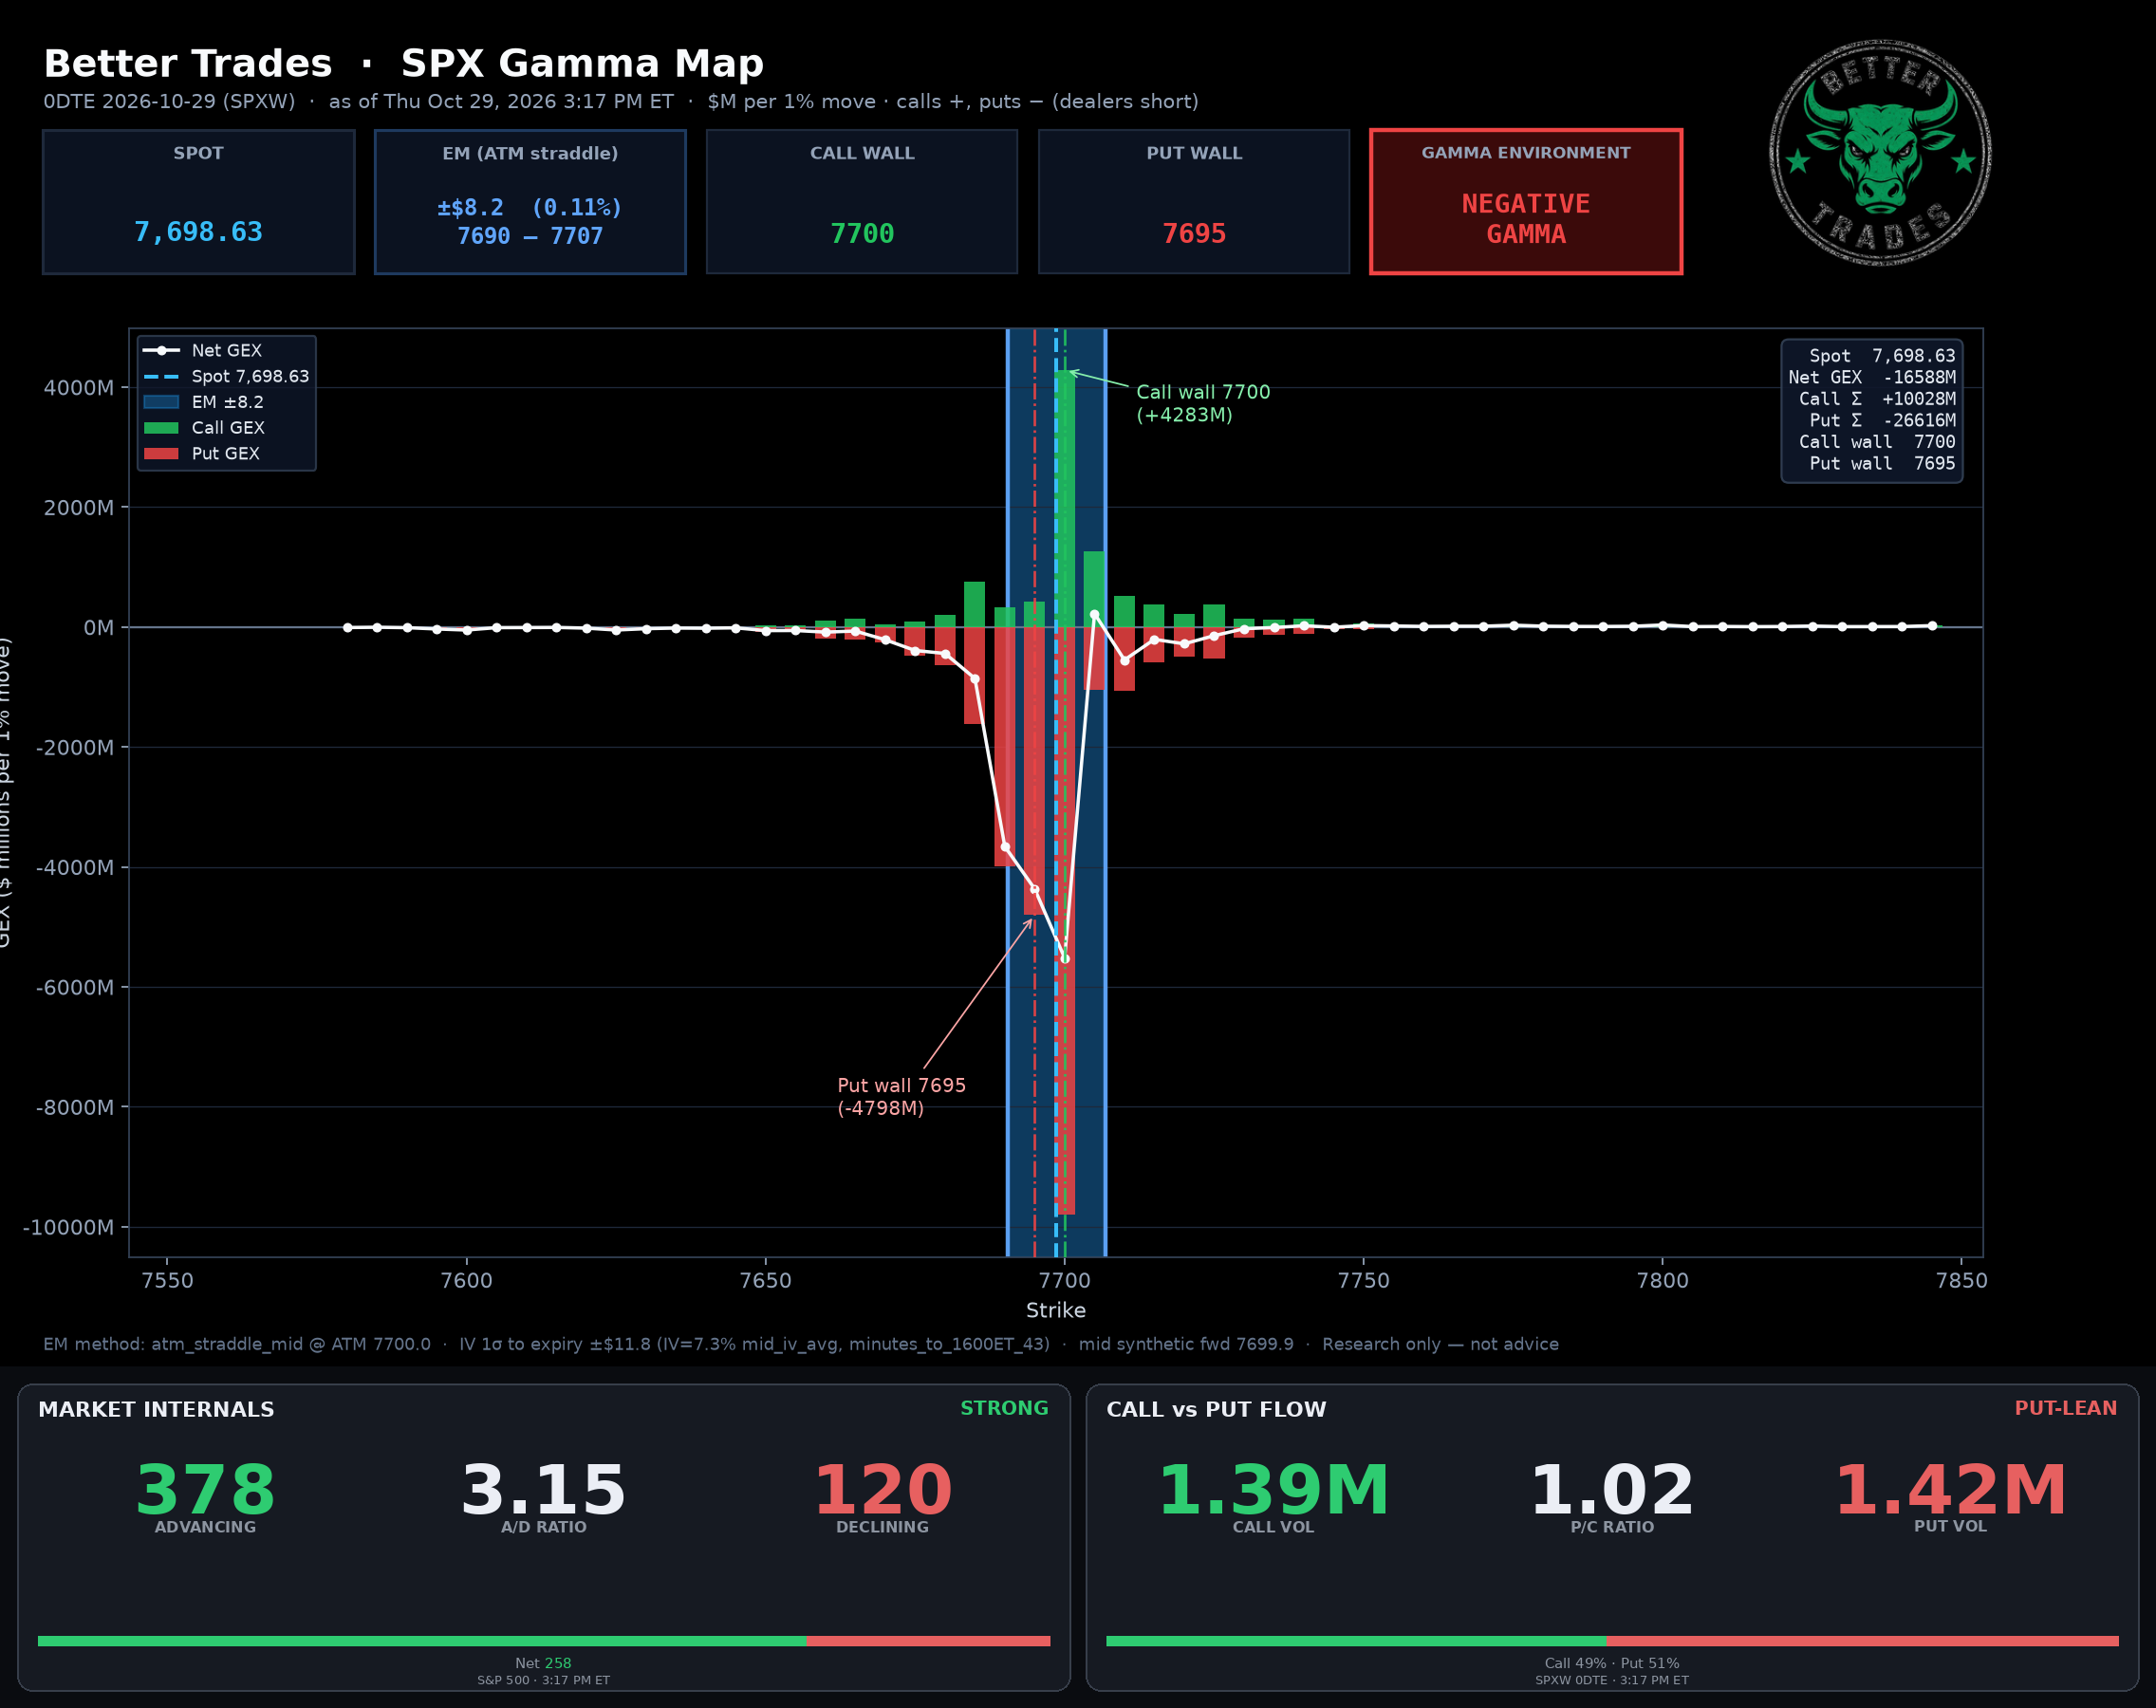Click the MARKET INTERNALS heading
This screenshot has width=2156, height=1708.
(x=156, y=1409)
